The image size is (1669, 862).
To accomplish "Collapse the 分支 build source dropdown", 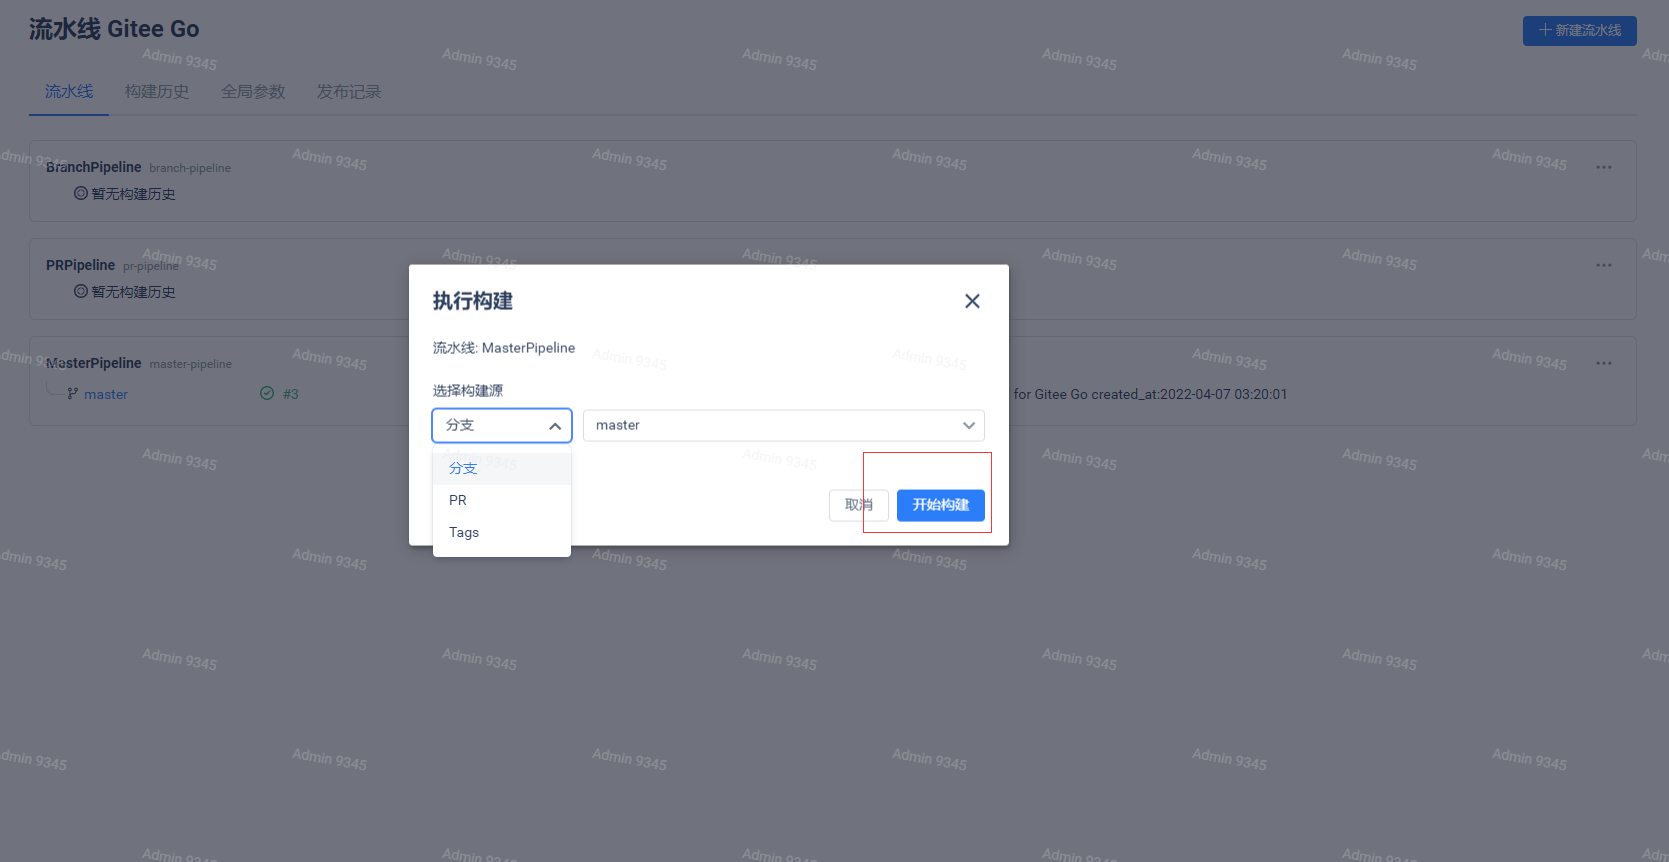I will pyautogui.click(x=502, y=425).
